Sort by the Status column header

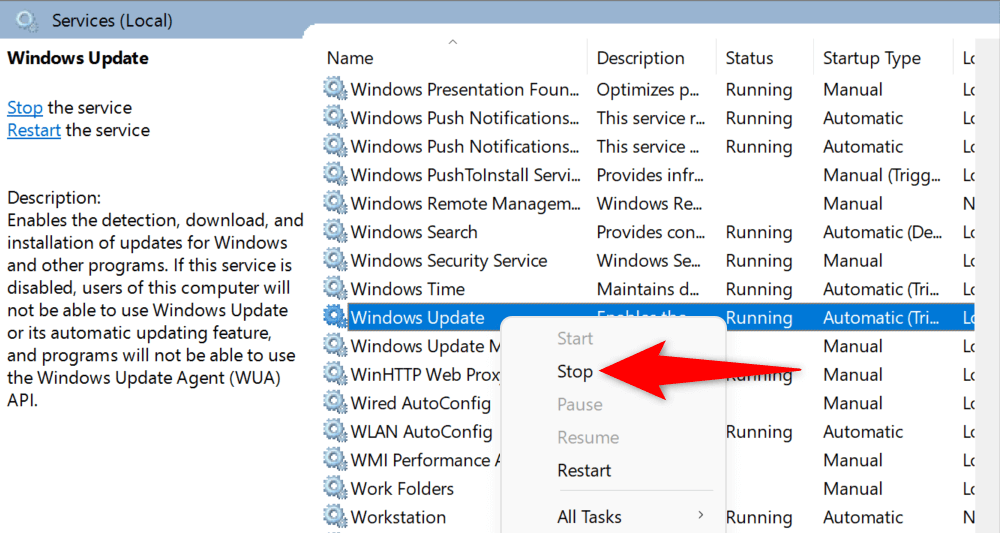tap(749, 58)
